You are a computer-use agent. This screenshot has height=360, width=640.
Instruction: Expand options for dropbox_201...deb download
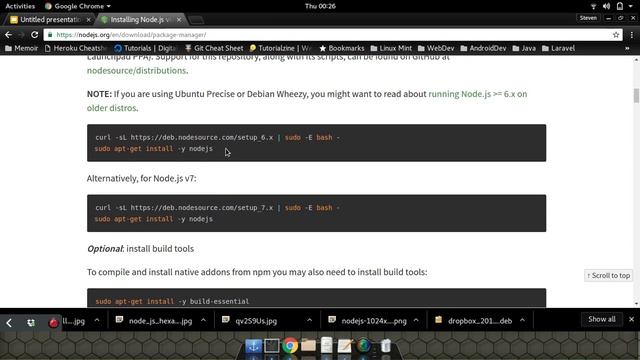(522, 320)
